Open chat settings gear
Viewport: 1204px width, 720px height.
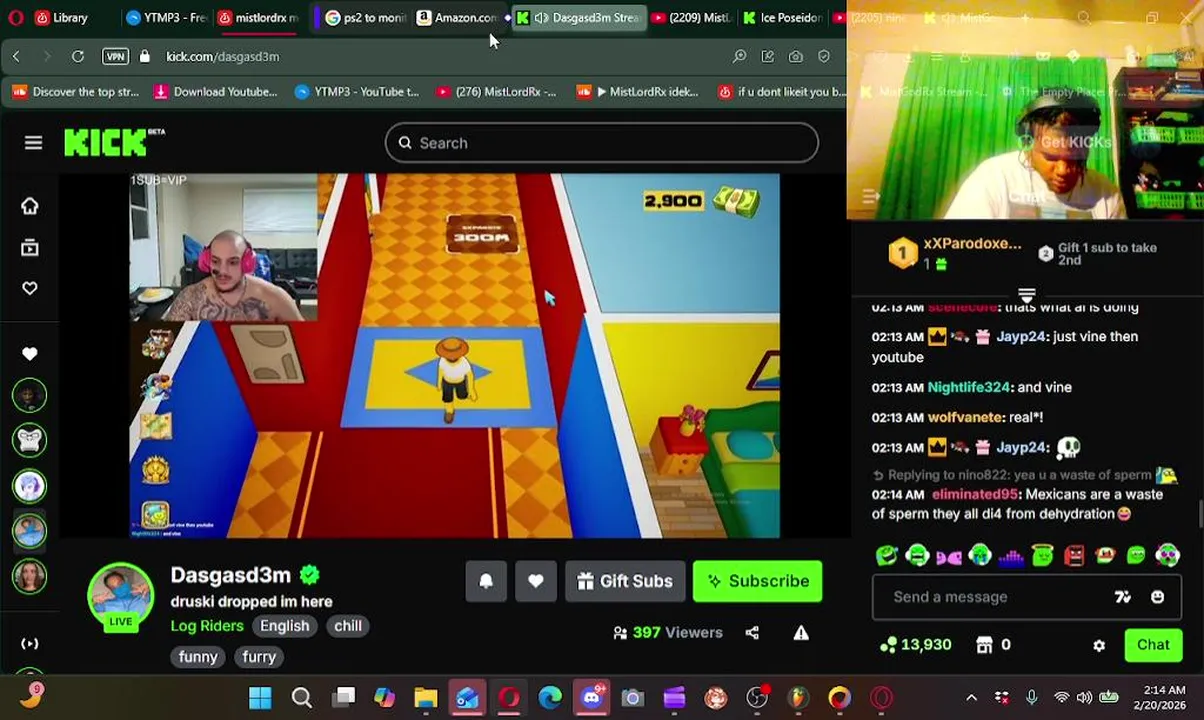tap(1099, 646)
